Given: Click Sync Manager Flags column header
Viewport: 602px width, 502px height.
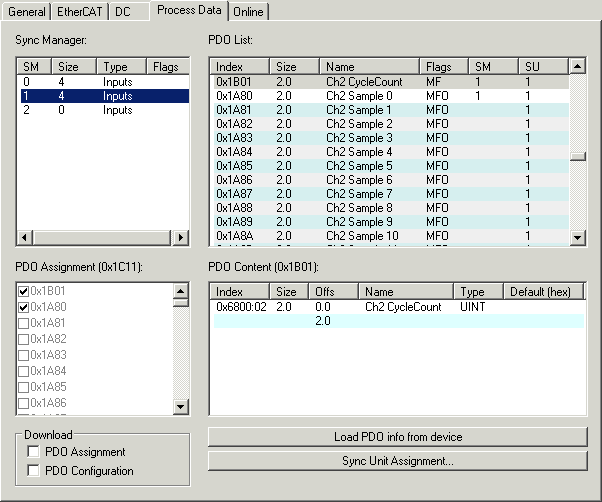Looking at the screenshot, I should (168, 66).
